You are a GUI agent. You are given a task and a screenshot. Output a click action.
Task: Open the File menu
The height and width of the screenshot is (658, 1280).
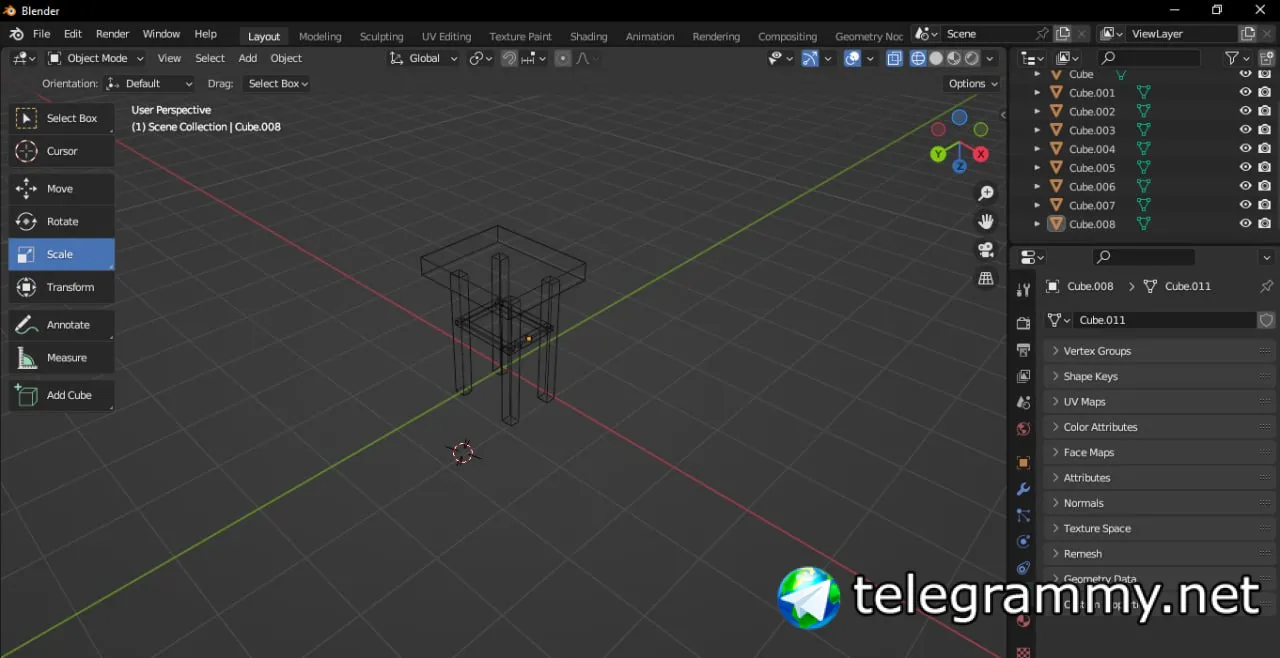[41, 34]
